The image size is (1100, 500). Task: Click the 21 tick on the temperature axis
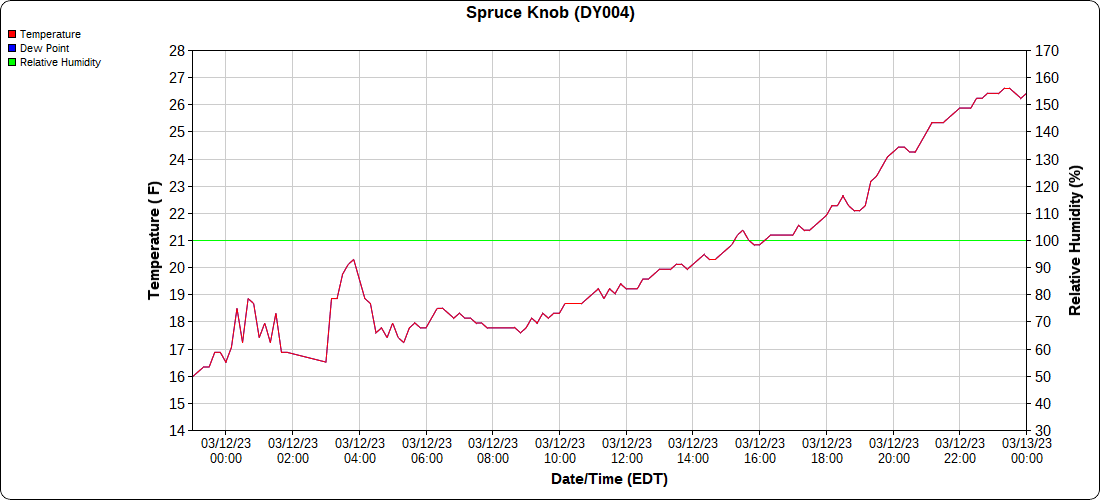pyautogui.click(x=176, y=241)
